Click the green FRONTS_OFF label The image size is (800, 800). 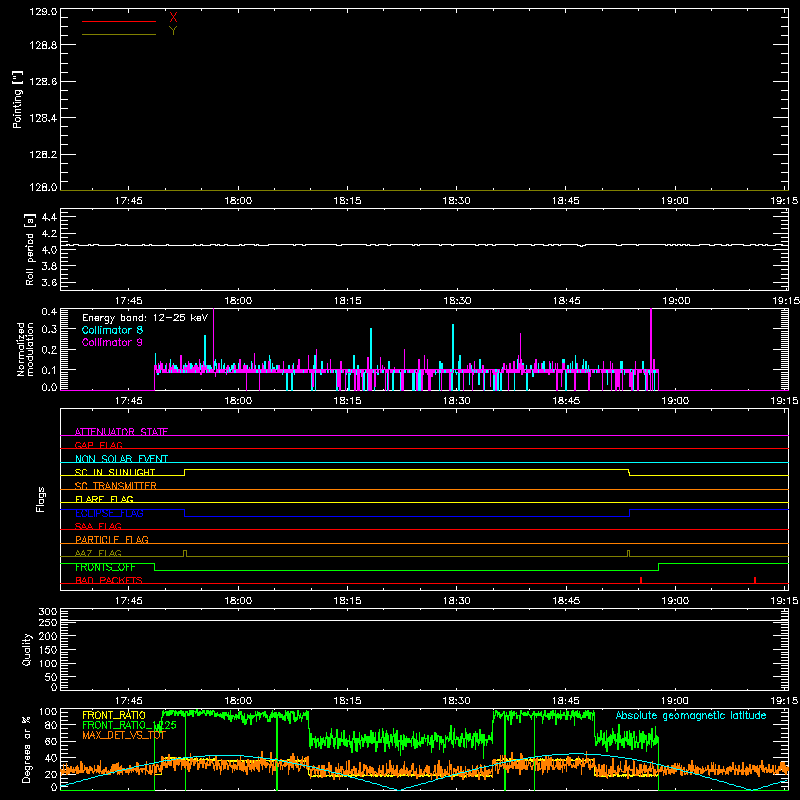105,567
